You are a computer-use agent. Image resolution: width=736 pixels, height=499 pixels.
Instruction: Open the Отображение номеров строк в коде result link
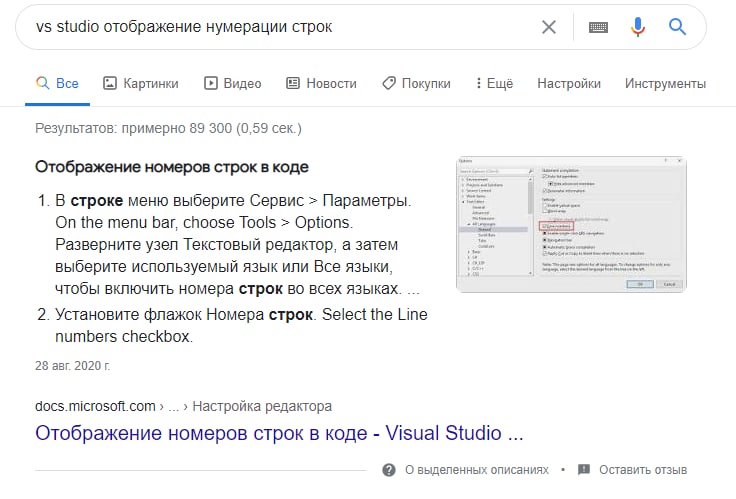pos(279,433)
